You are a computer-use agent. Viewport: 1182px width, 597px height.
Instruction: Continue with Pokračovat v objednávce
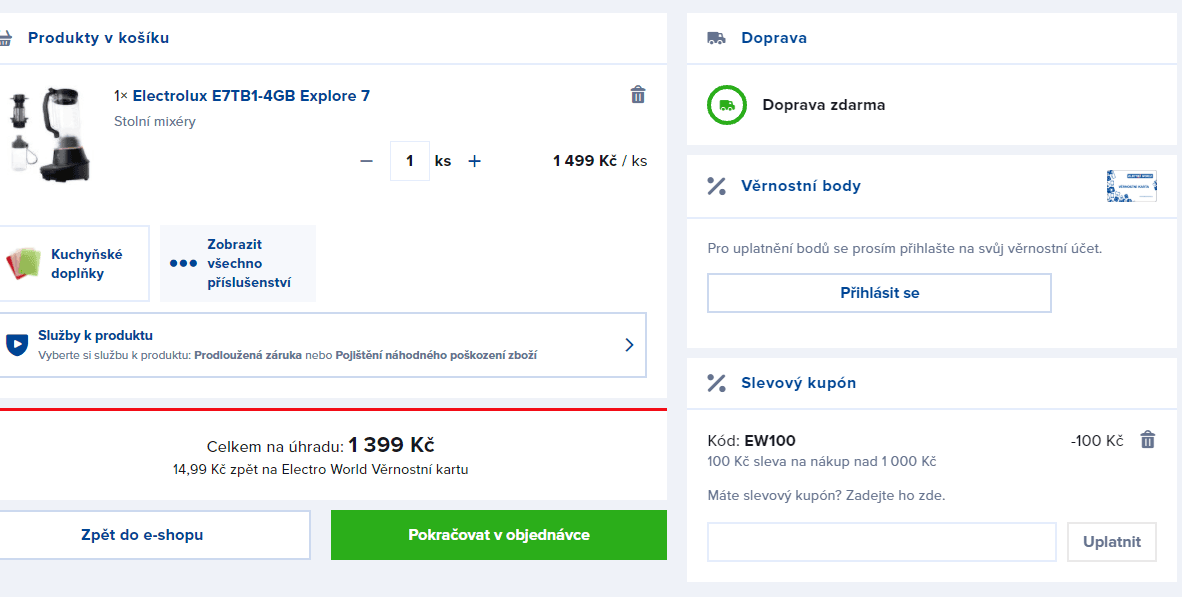click(499, 535)
